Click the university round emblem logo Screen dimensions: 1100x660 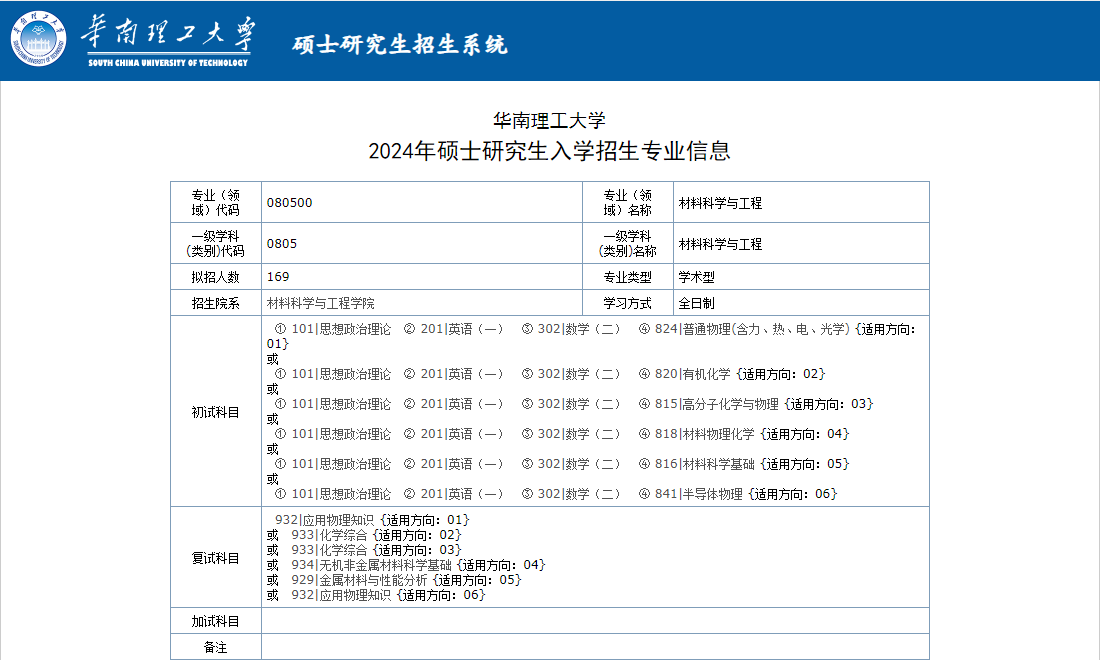[39, 39]
